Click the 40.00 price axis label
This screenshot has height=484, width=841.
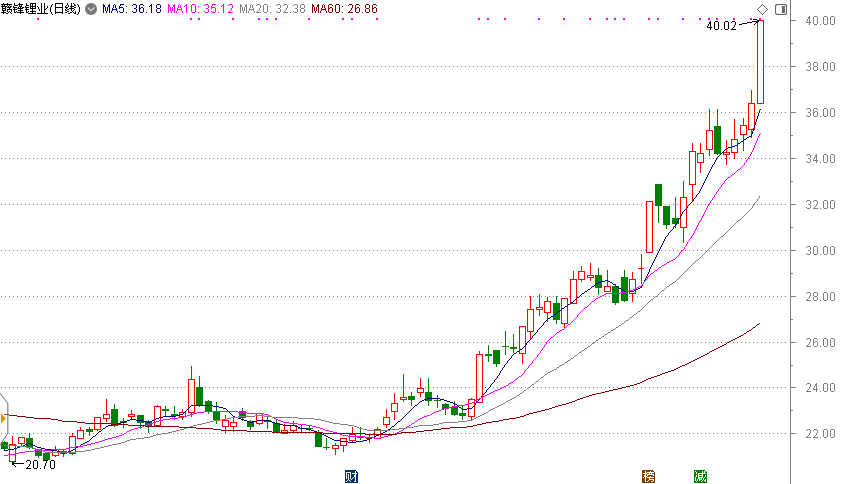pyautogui.click(x=816, y=21)
